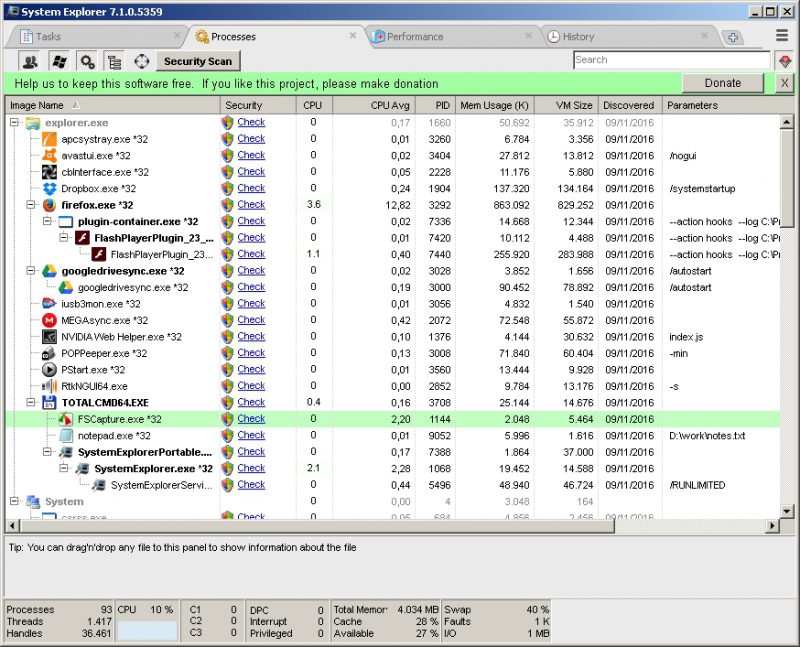Switch to the Performance tab
This screenshot has height=647, width=800.
point(452,37)
